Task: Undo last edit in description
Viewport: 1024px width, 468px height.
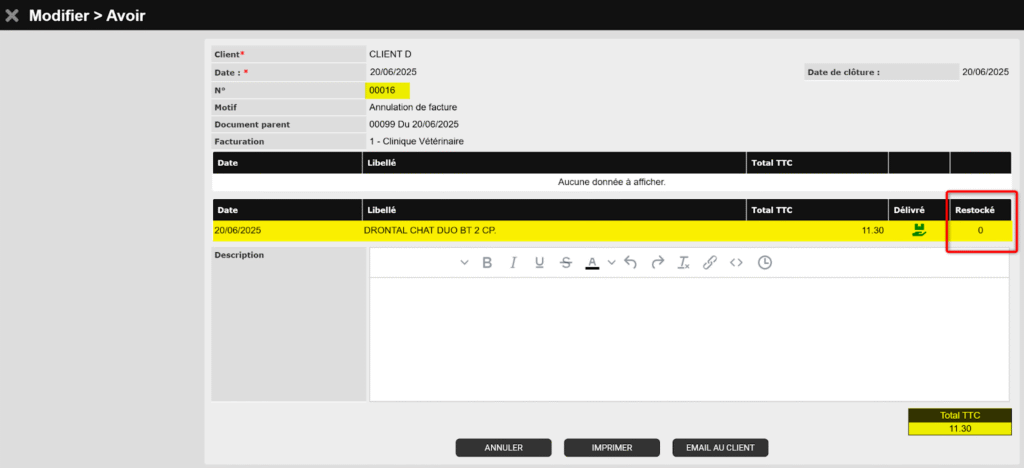Action: 630,263
